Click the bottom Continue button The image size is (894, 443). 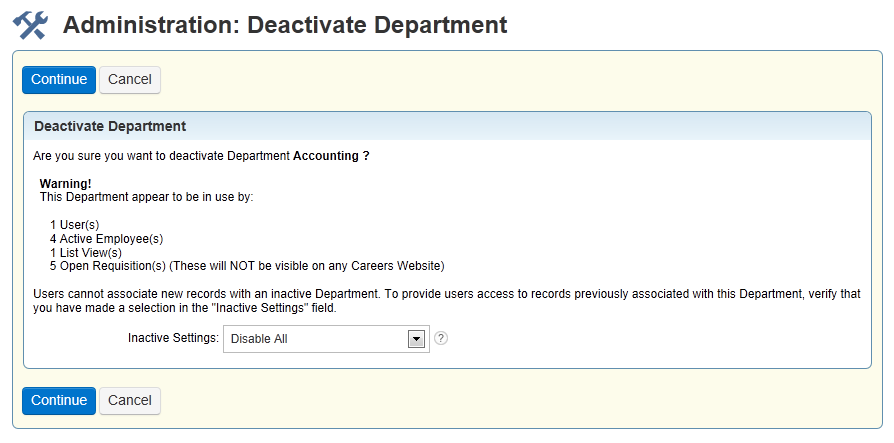pos(59,401)
